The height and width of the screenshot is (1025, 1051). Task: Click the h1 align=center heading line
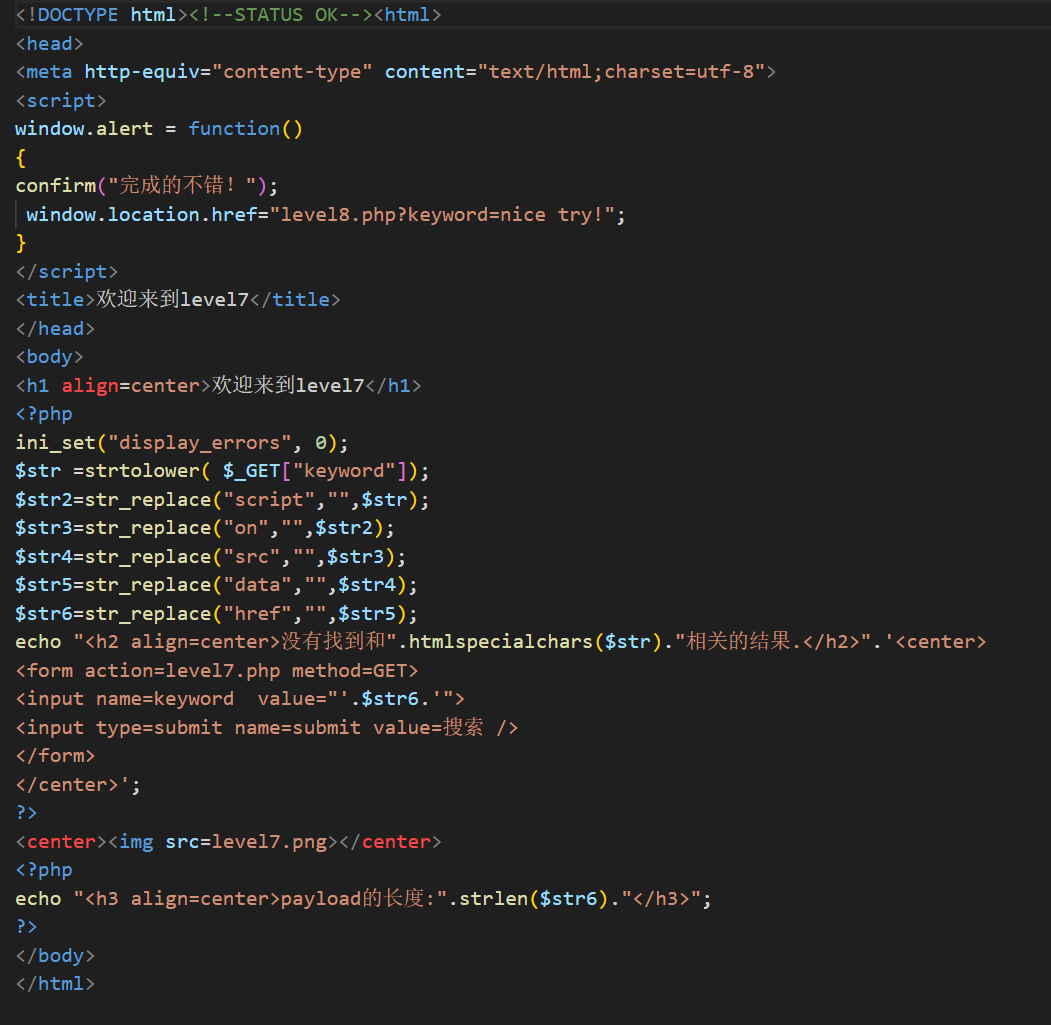(x=219, y=385)
